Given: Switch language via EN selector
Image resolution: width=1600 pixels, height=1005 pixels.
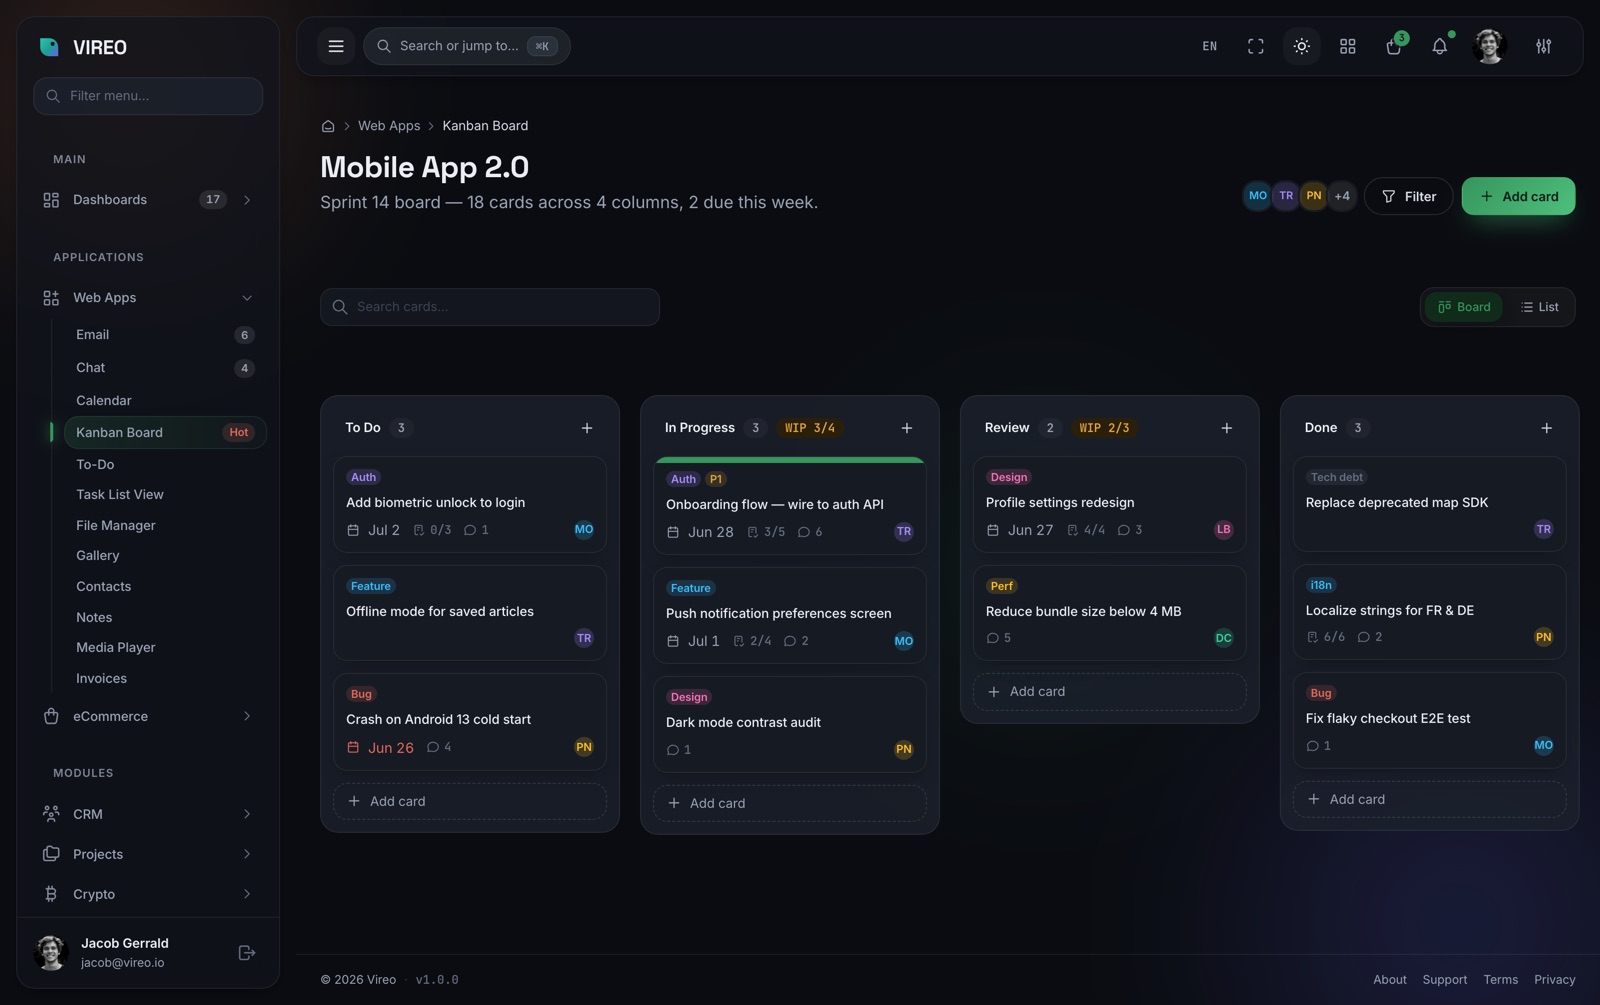Looking at the screenshot, I should (x=1210, y=46).
